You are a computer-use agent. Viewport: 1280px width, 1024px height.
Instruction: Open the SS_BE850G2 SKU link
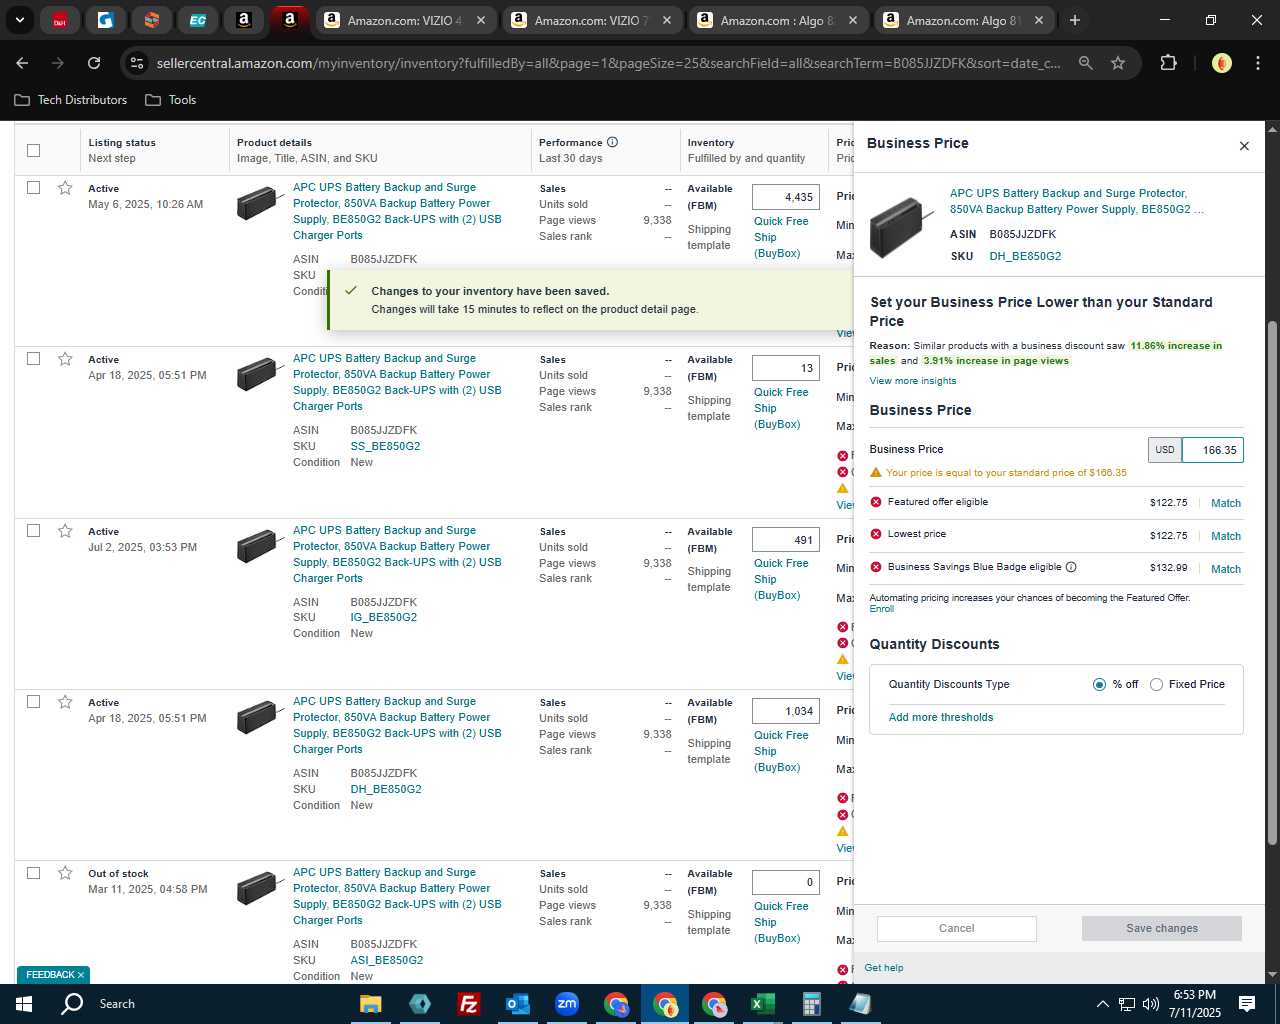click(385, 447)
